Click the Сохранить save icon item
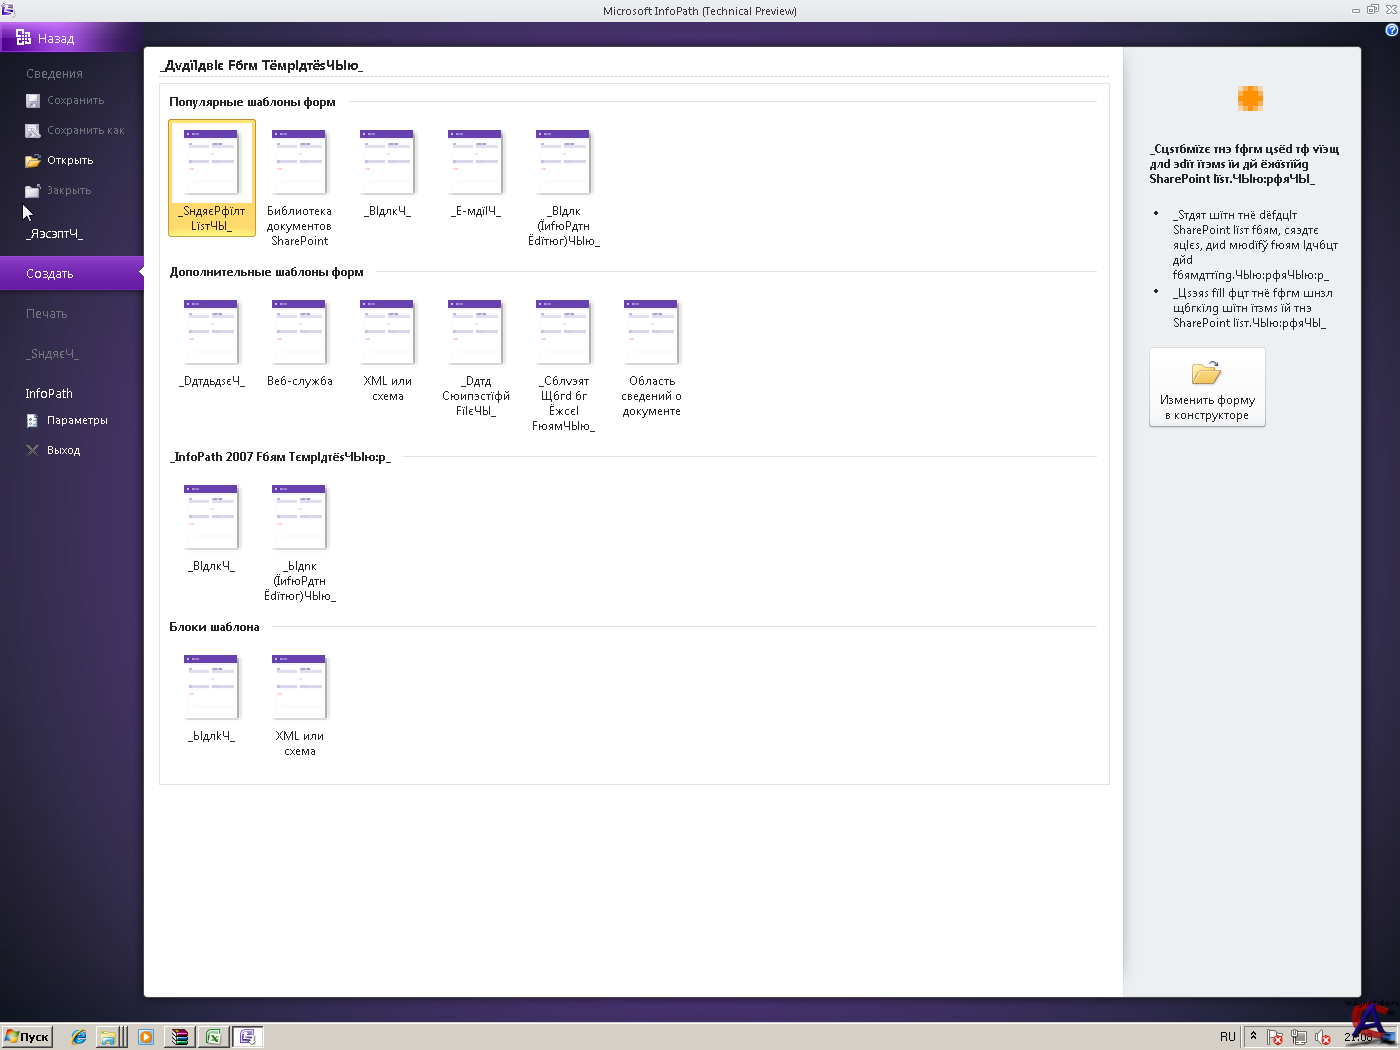 pos(66,101)
